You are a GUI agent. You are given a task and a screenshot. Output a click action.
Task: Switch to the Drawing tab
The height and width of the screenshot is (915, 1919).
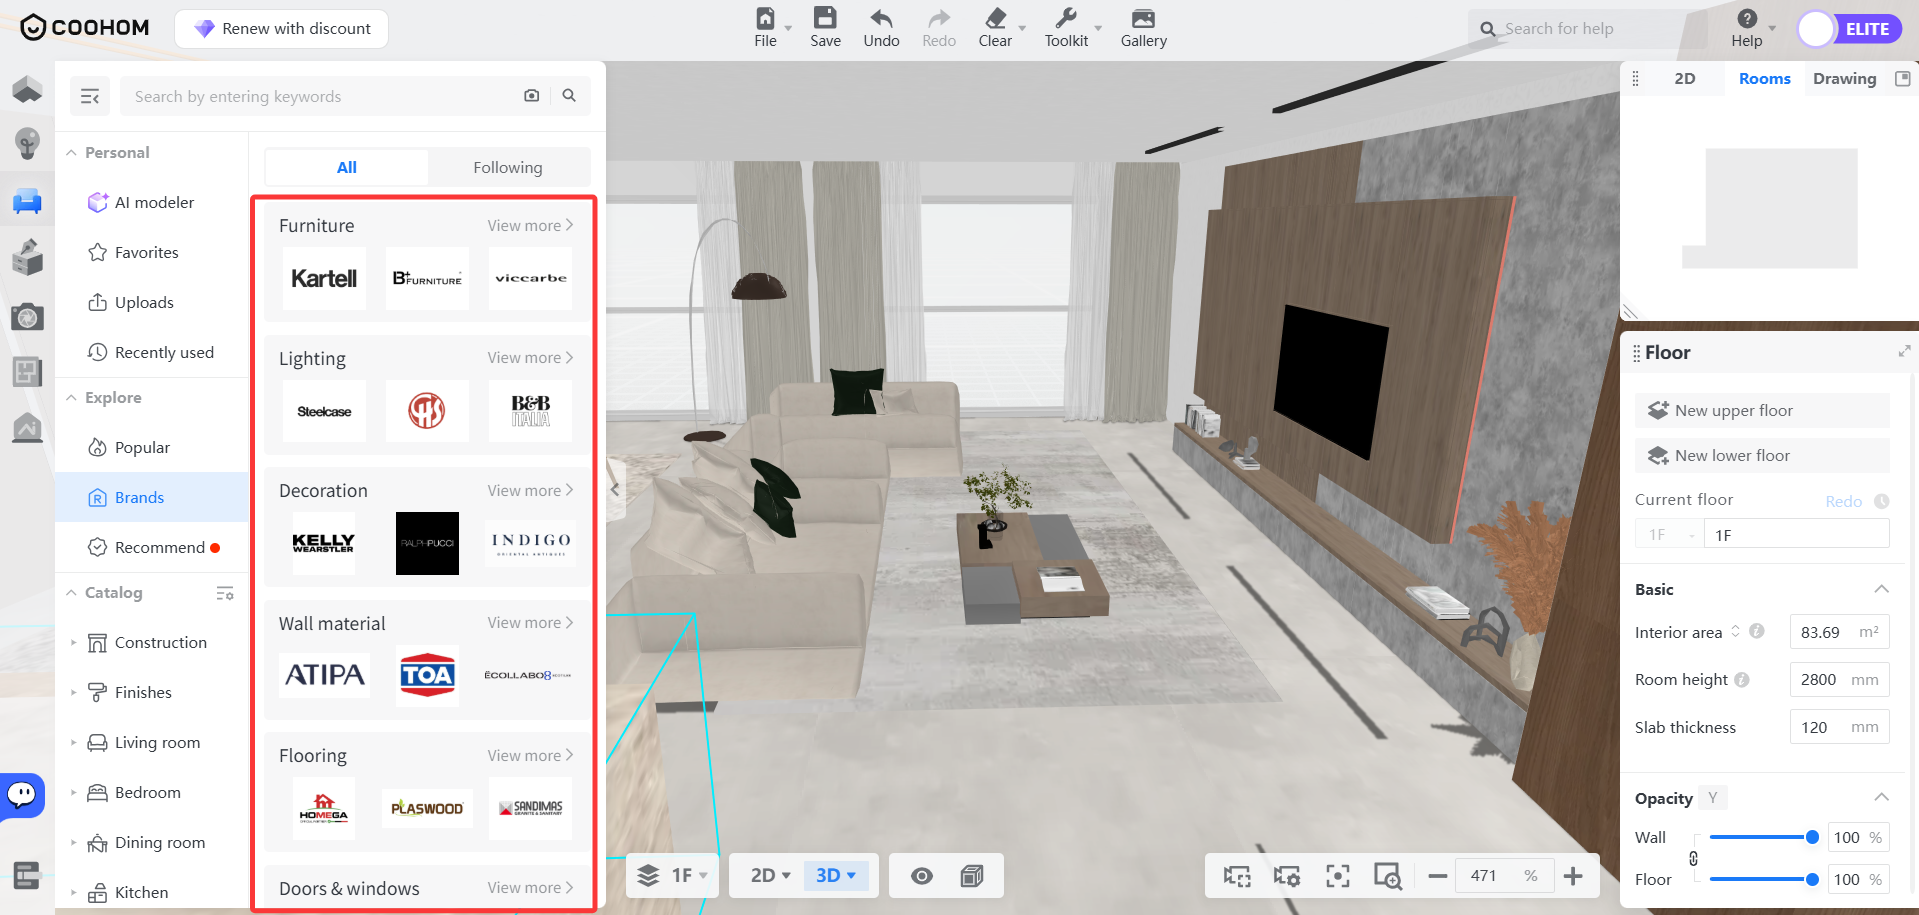point(1844,79)
